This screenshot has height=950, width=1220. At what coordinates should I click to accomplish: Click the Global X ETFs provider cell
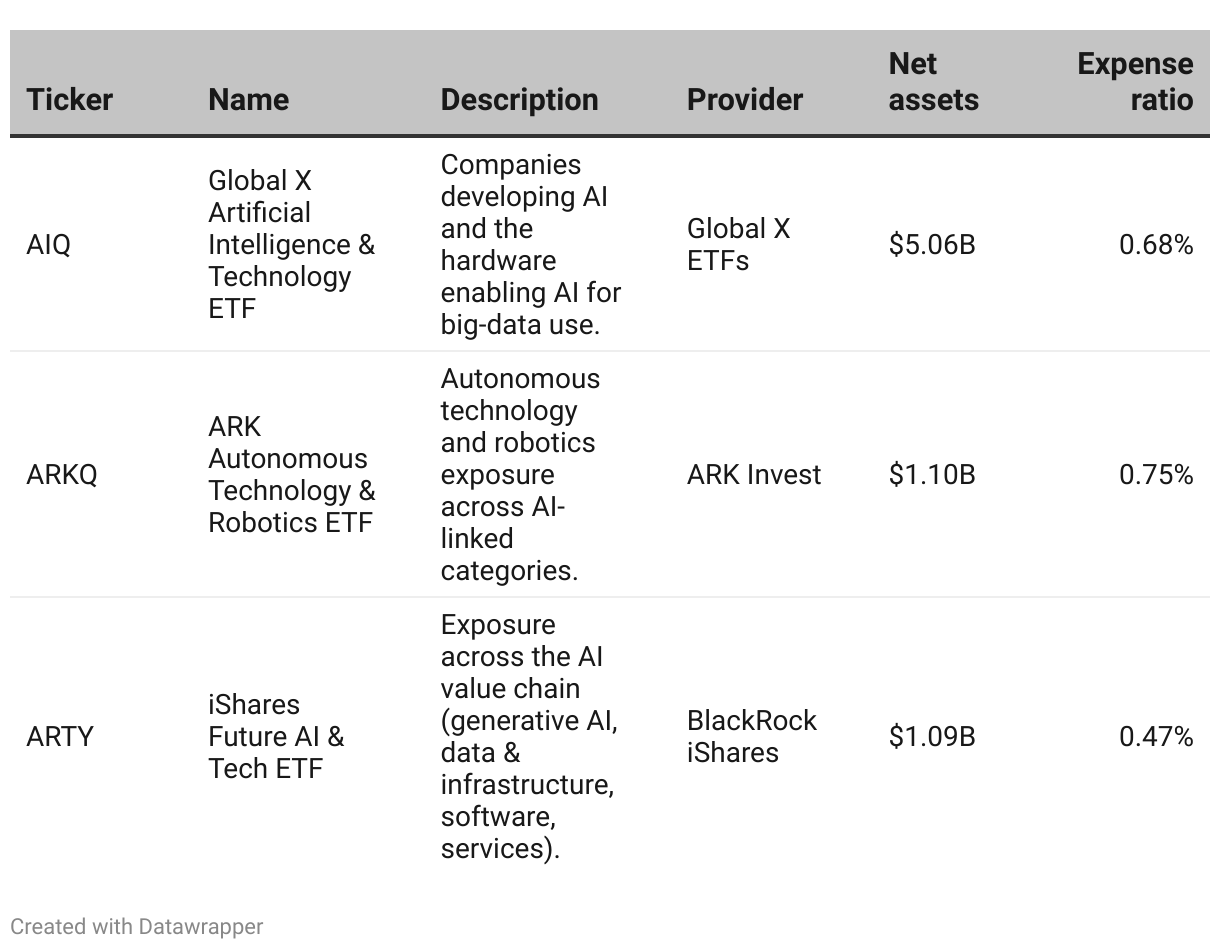pyautogui.click(x=738, y=245)
